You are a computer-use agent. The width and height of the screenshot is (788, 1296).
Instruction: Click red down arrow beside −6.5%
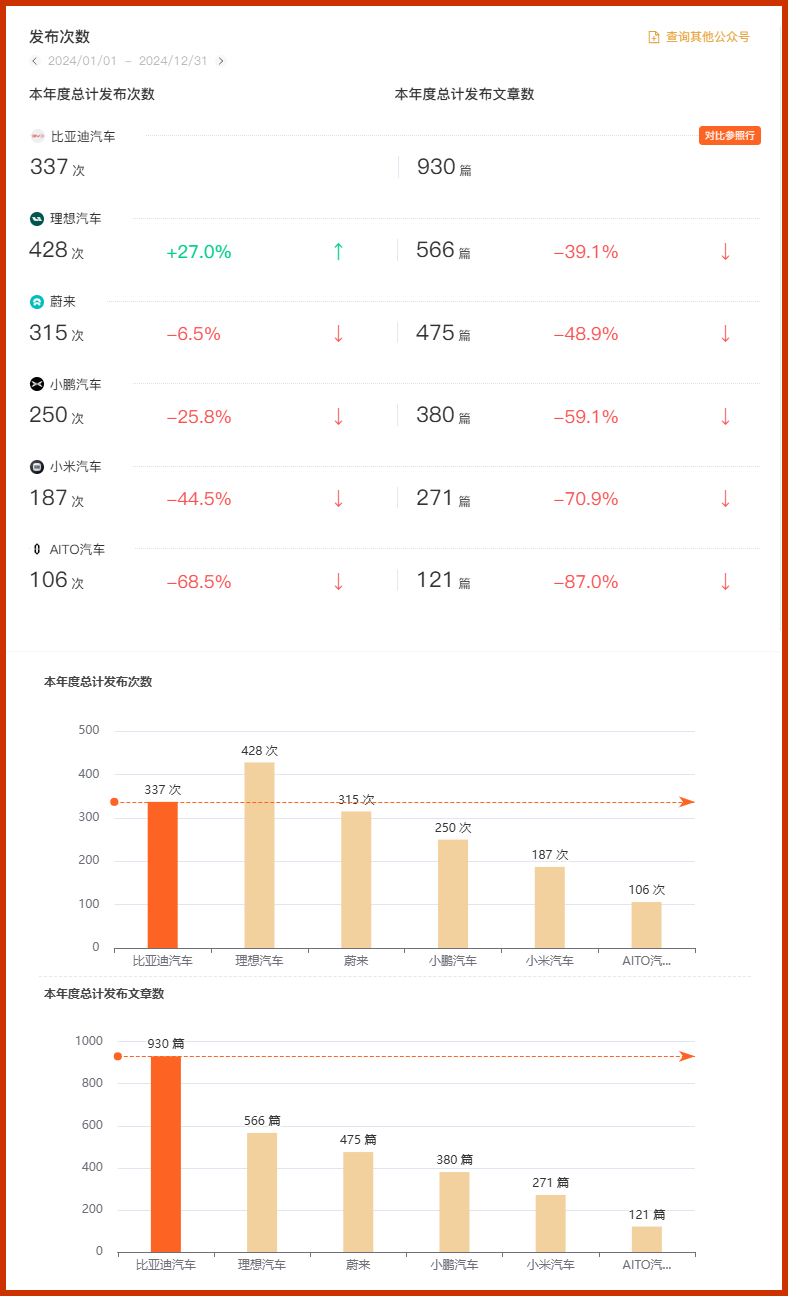pos(338,334)
